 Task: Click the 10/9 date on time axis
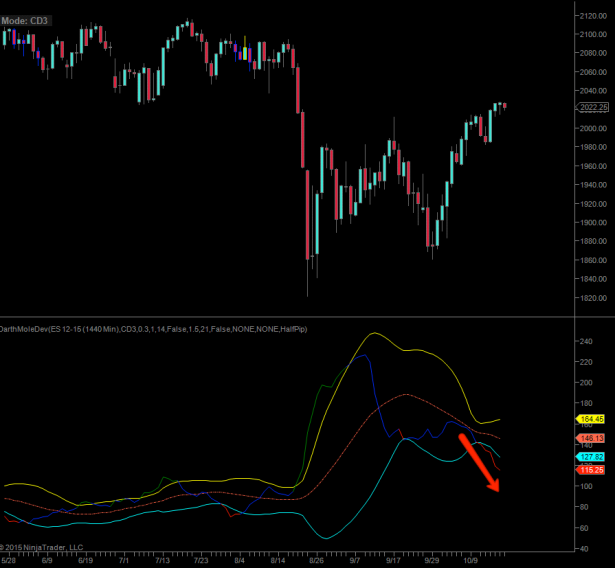tap(469, 561)
